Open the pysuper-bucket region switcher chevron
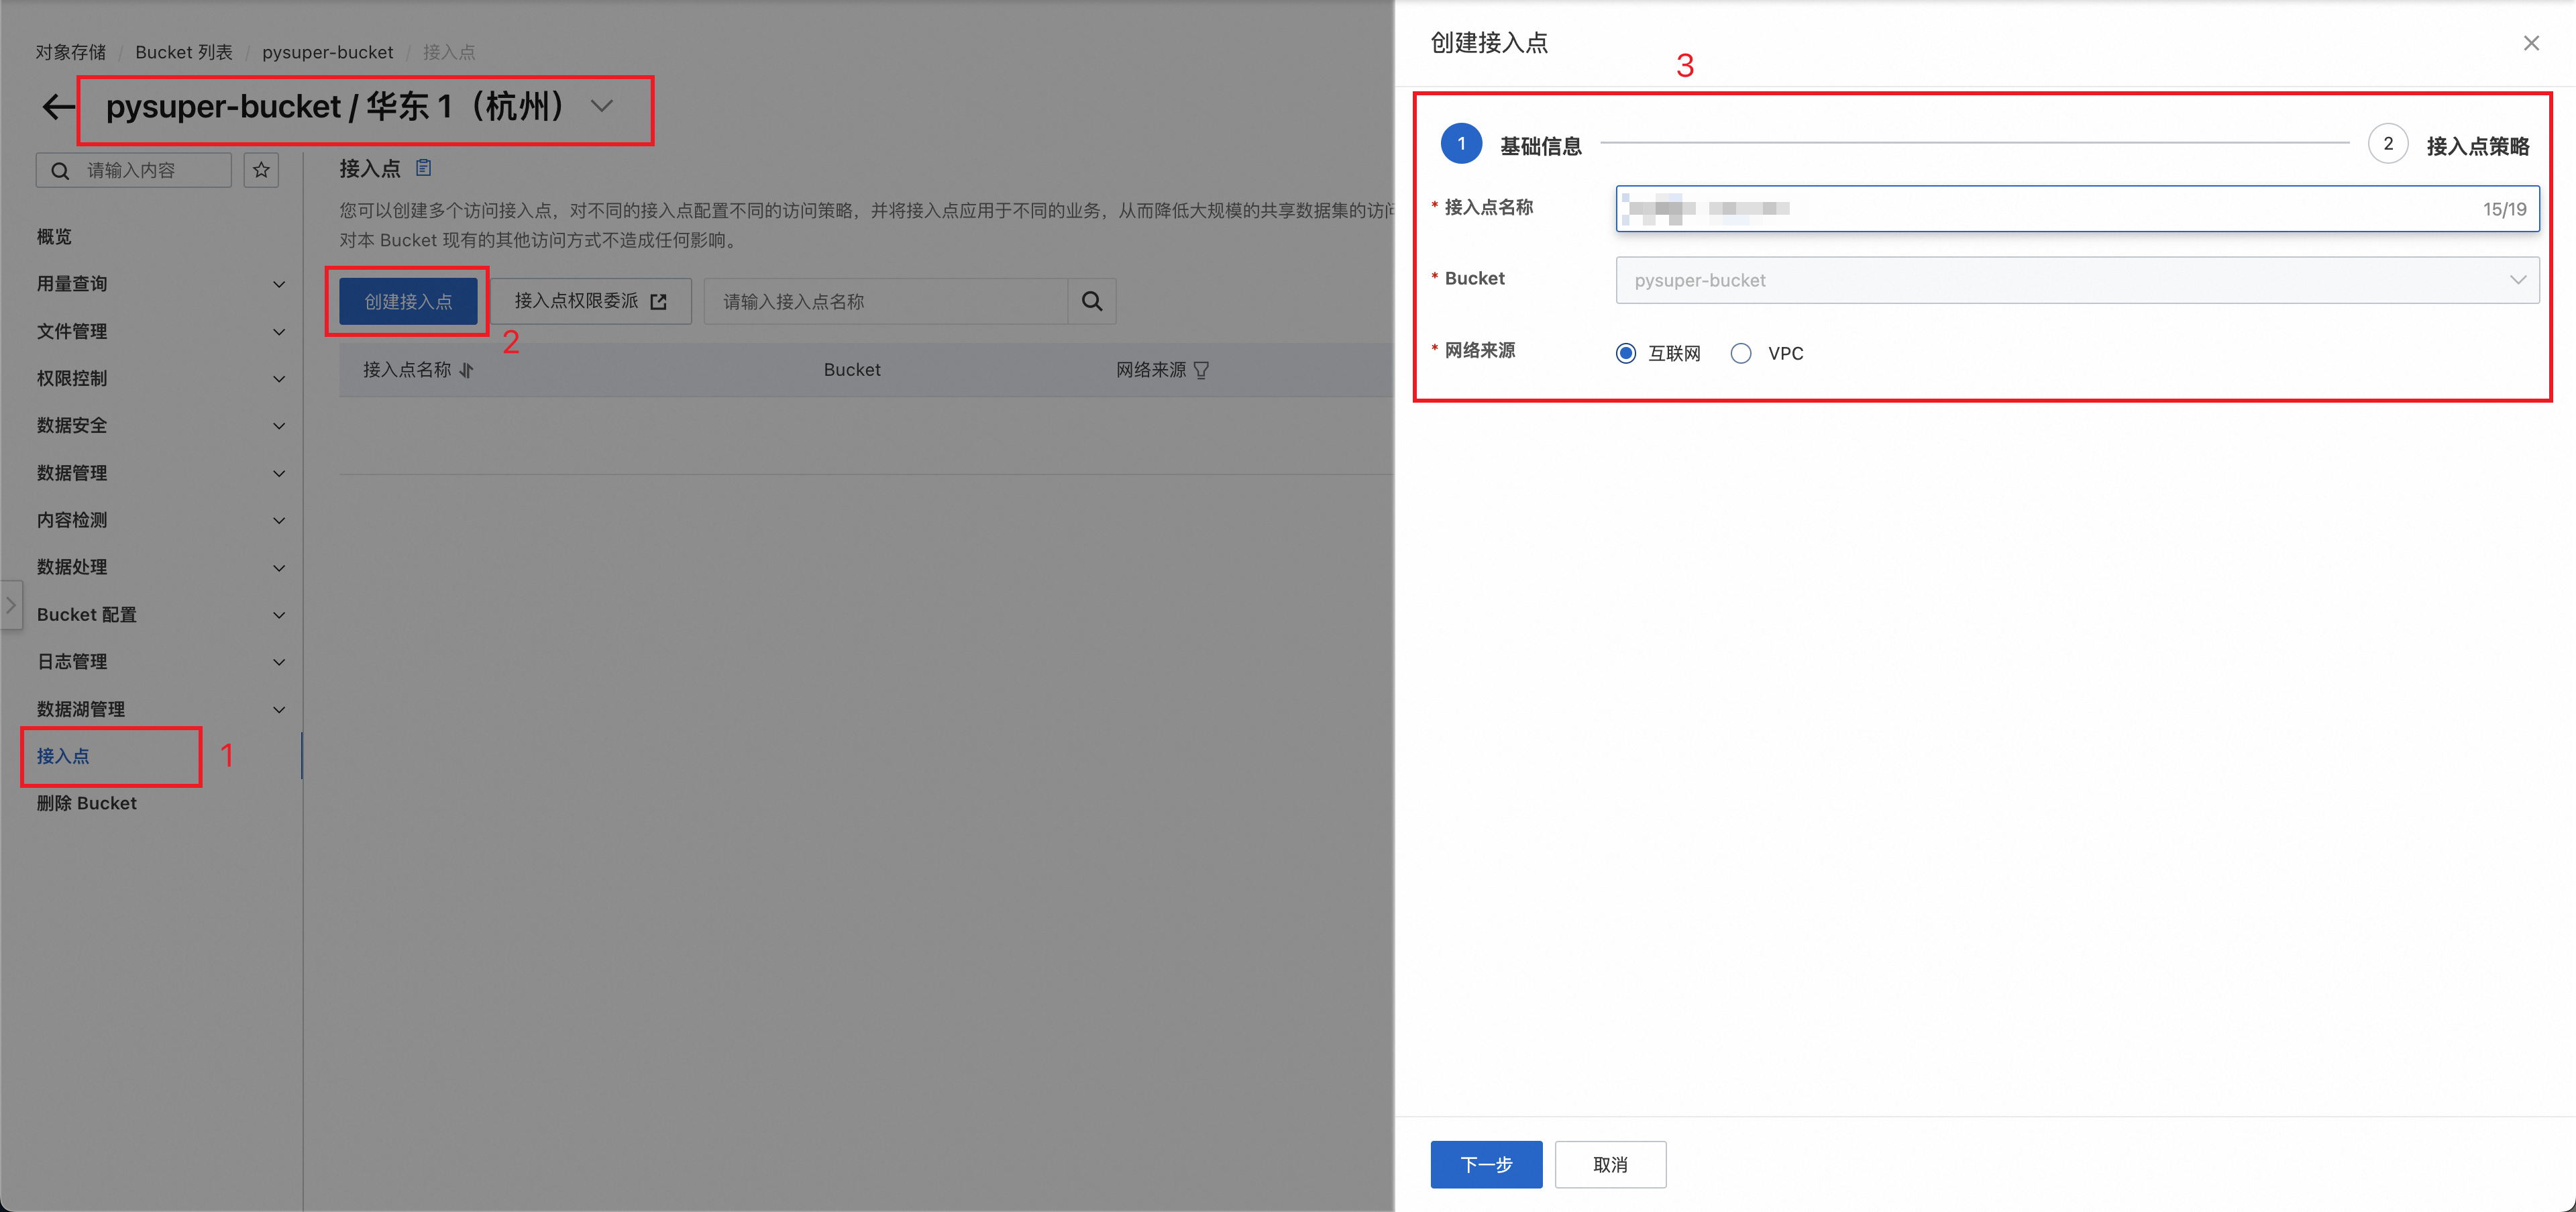The width and height of the screenshot is (2576, 1212). 602,106
